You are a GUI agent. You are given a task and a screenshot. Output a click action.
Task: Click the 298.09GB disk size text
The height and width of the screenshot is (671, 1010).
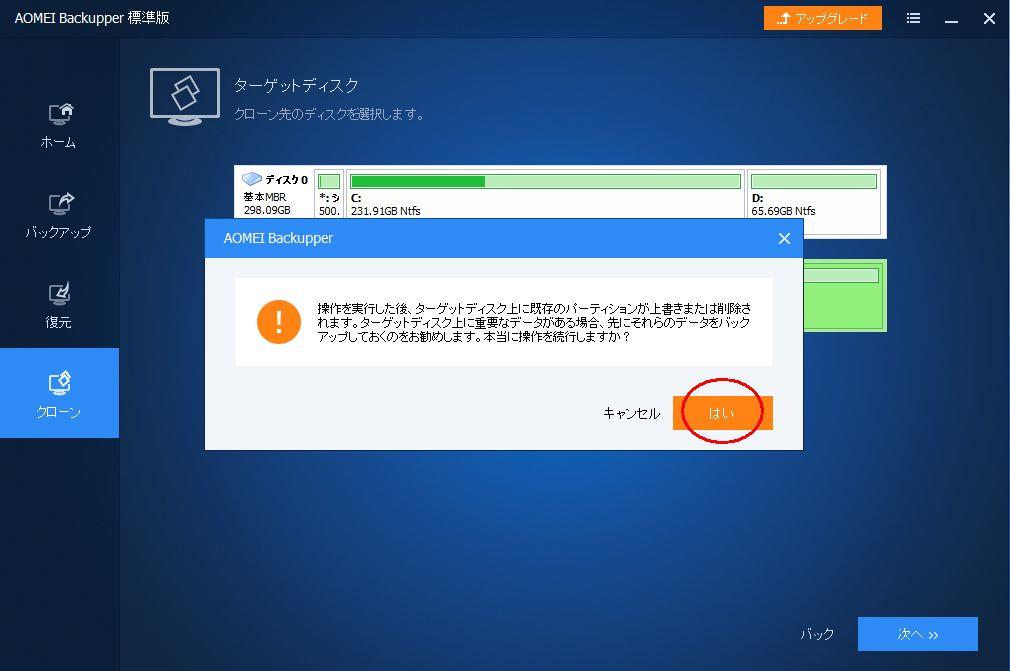[x=267, y=210]
